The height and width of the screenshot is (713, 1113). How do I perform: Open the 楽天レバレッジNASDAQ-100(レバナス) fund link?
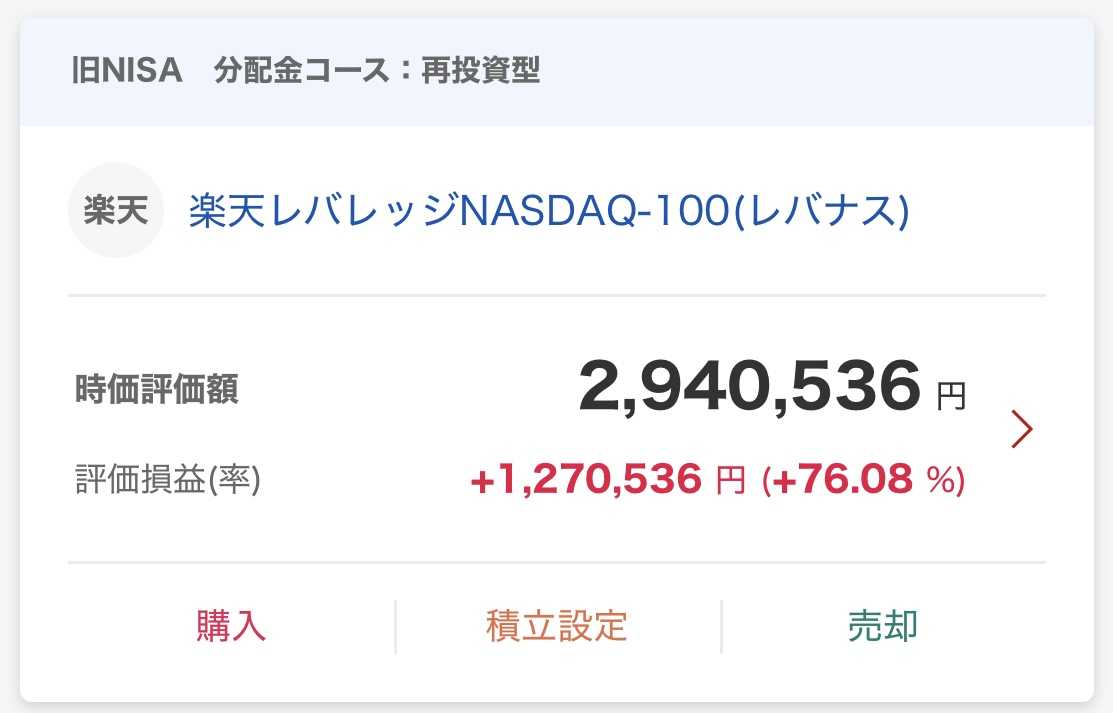pos(548,212)
